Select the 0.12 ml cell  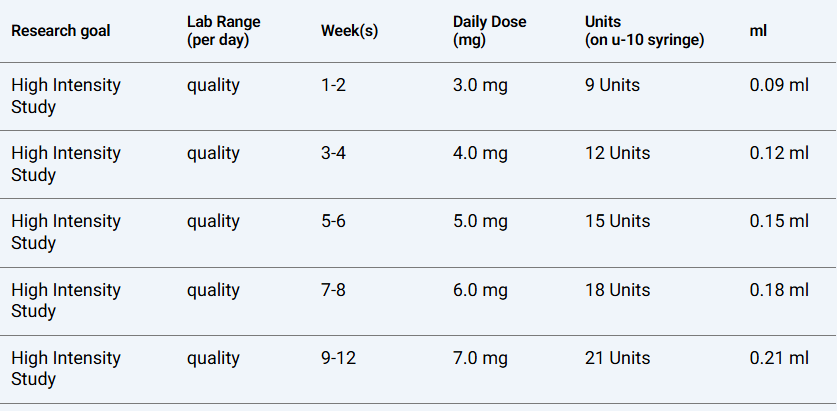click(x=778, y=153)
